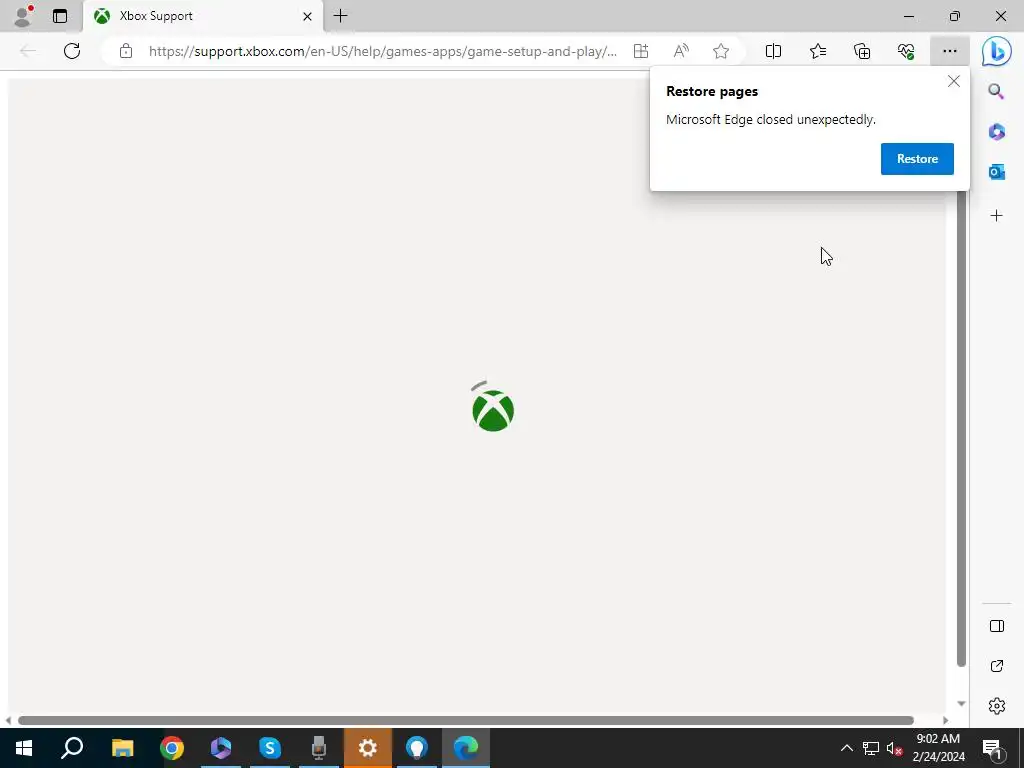Select the Xbox Support tab
Screen dimensions: 1024x768
202,16
